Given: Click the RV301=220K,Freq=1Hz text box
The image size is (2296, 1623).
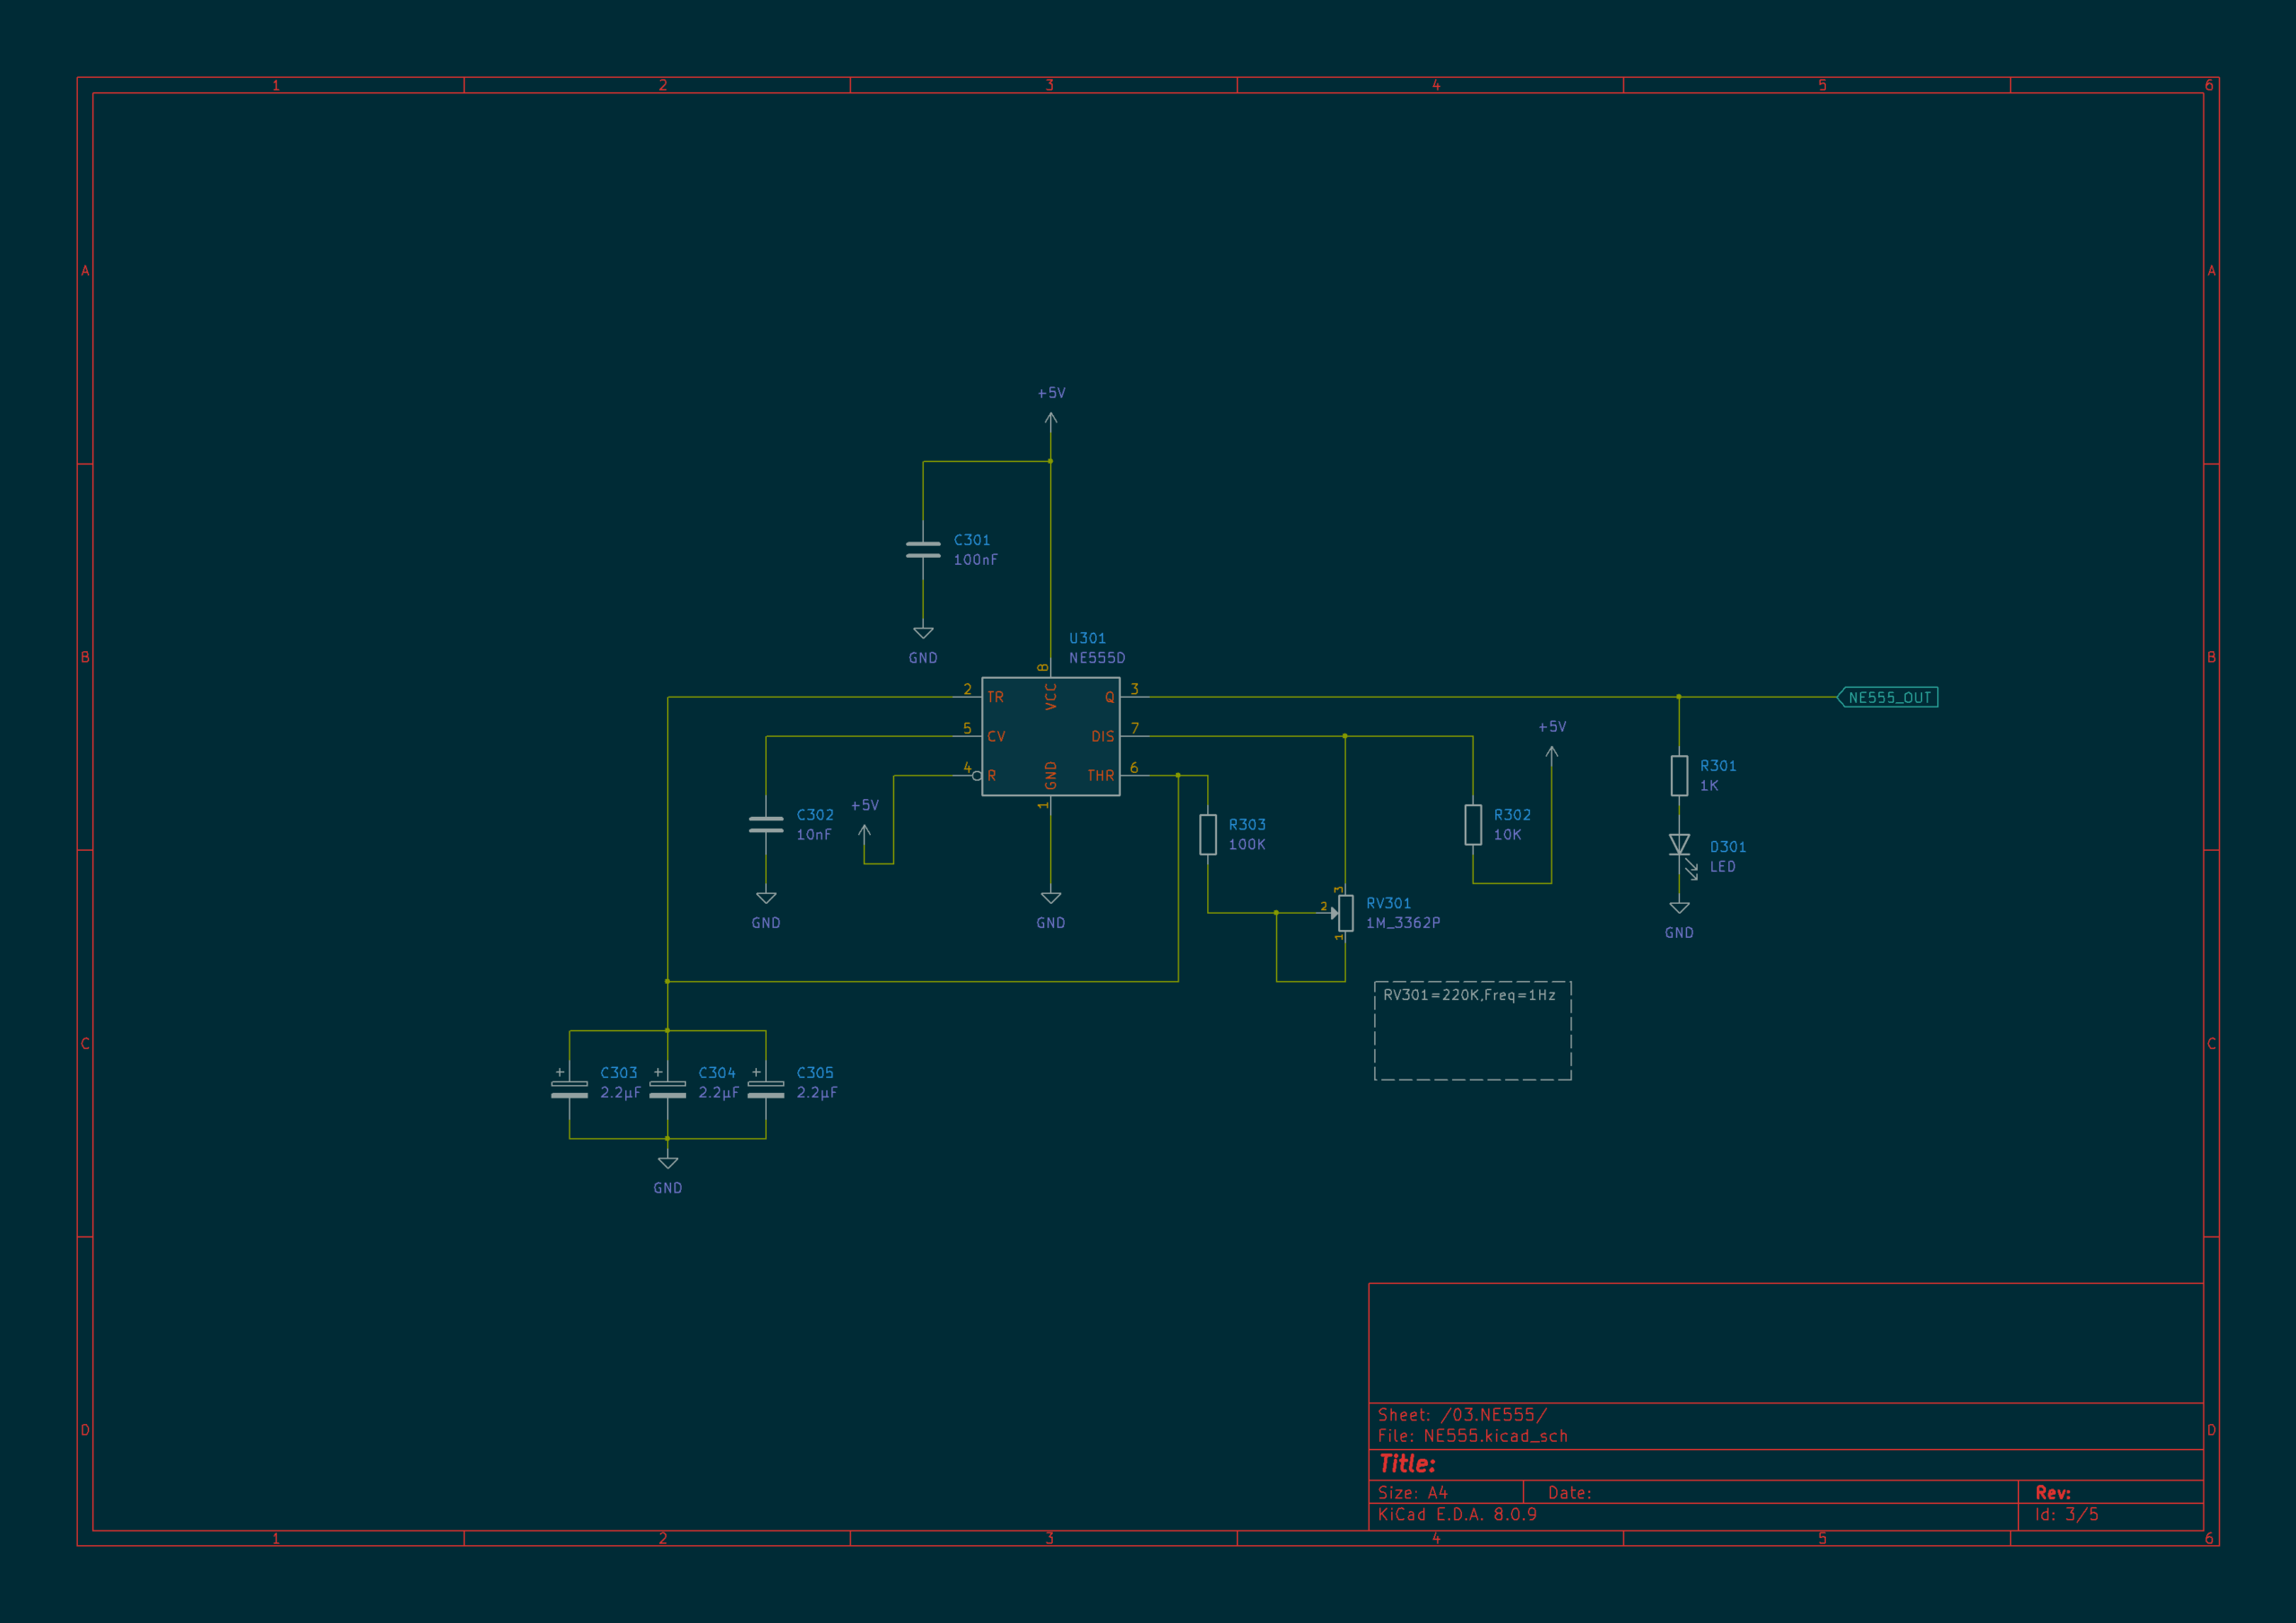Looking at the screenshot, I should [1473, 1030].
